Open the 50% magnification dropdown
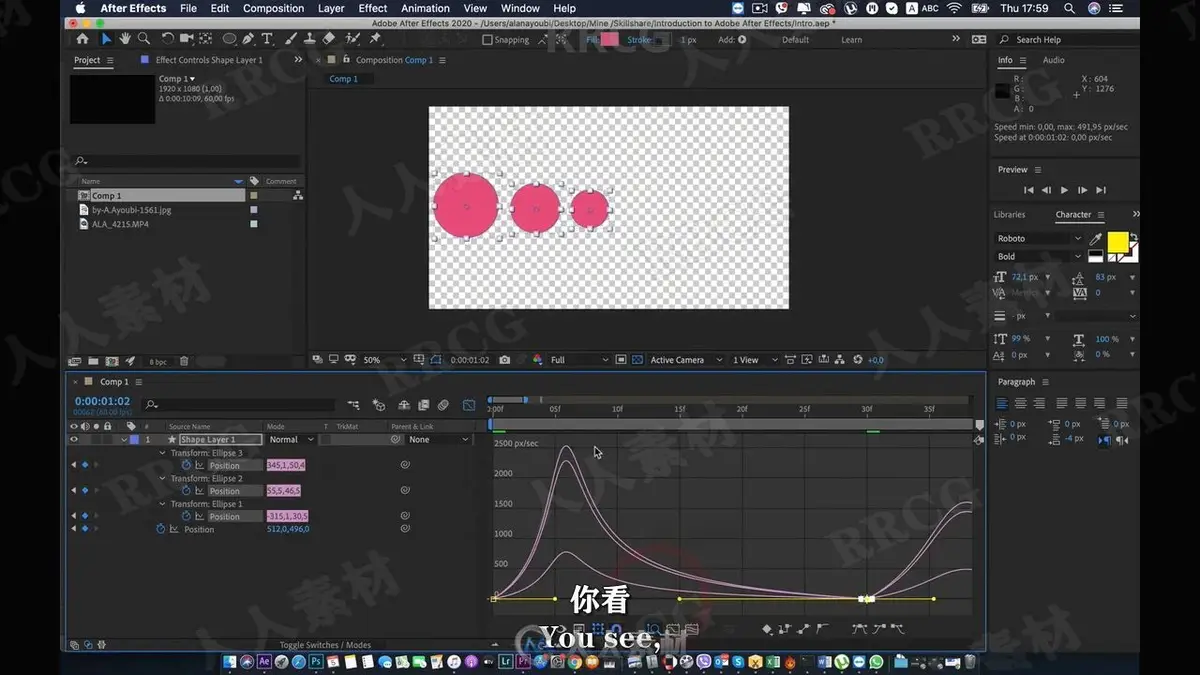 pos(384,360)
